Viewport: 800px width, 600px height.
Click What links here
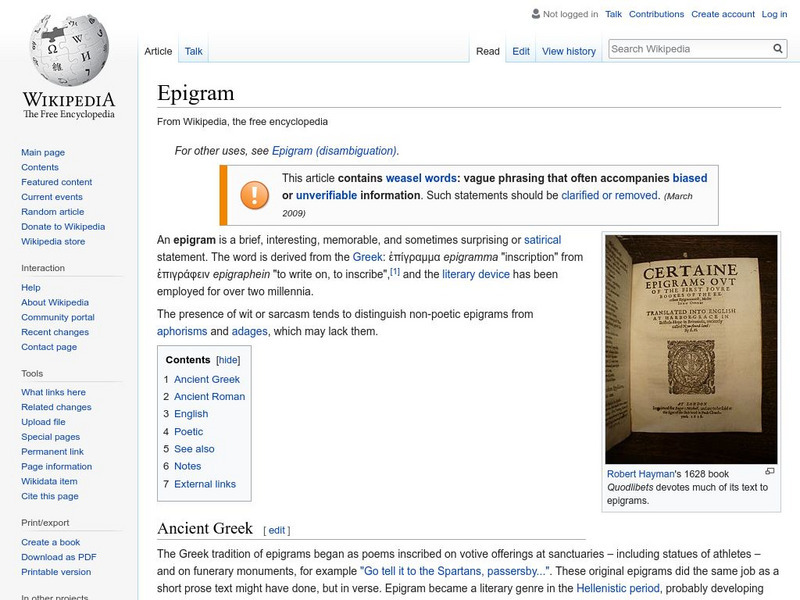click(53, 392)
